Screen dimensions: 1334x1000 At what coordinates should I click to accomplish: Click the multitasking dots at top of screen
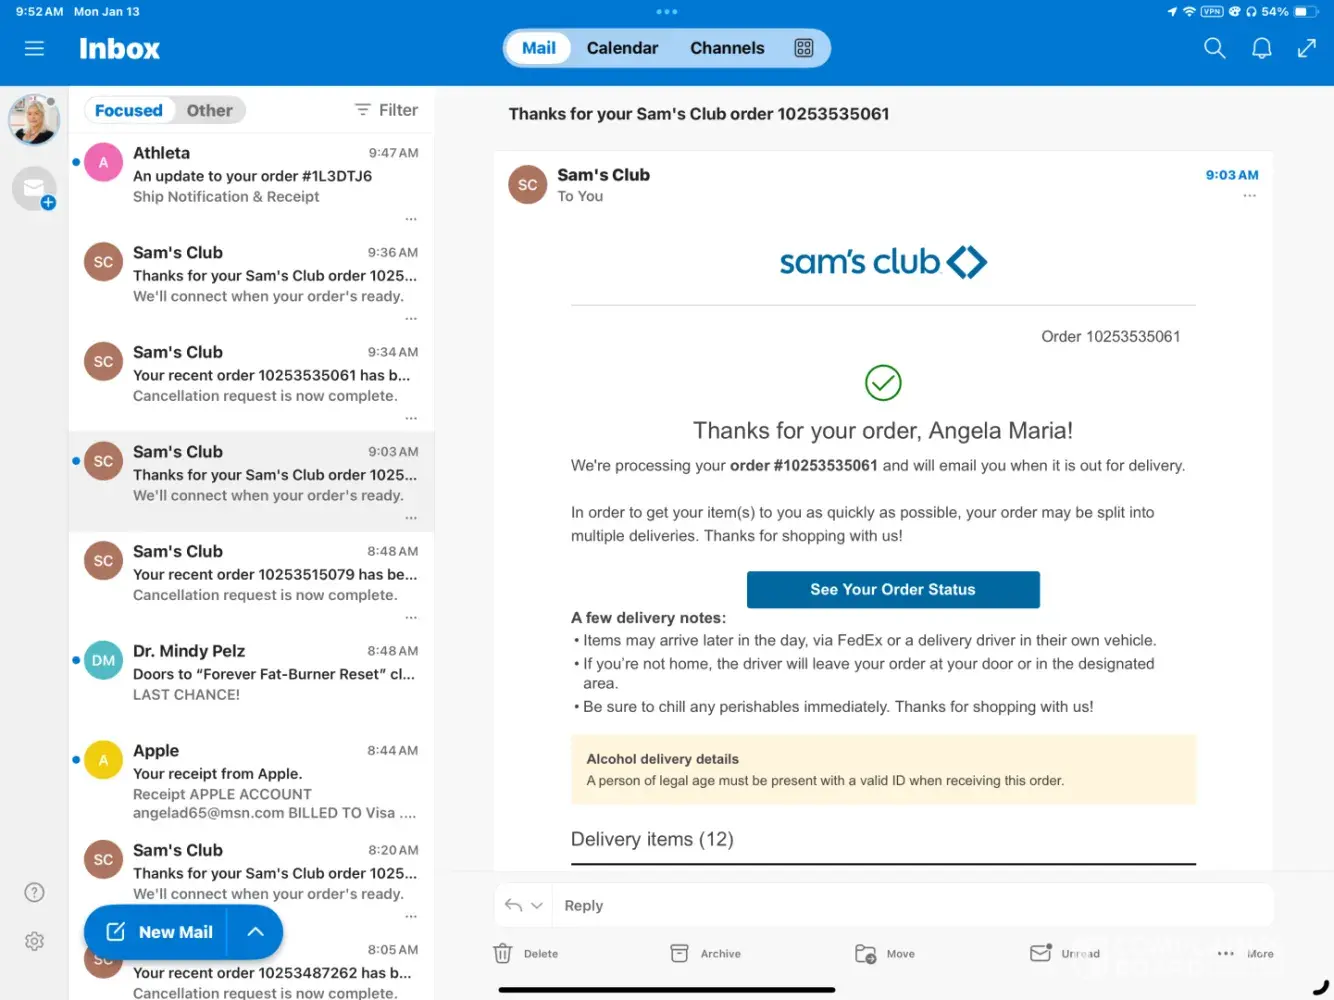point(667,12)
